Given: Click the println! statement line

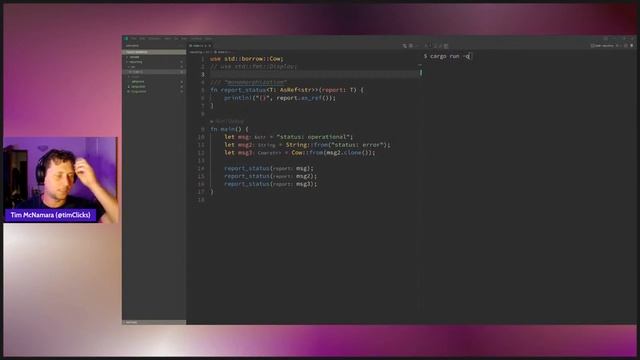Looking at the screenshot, I should coord(280,98).
